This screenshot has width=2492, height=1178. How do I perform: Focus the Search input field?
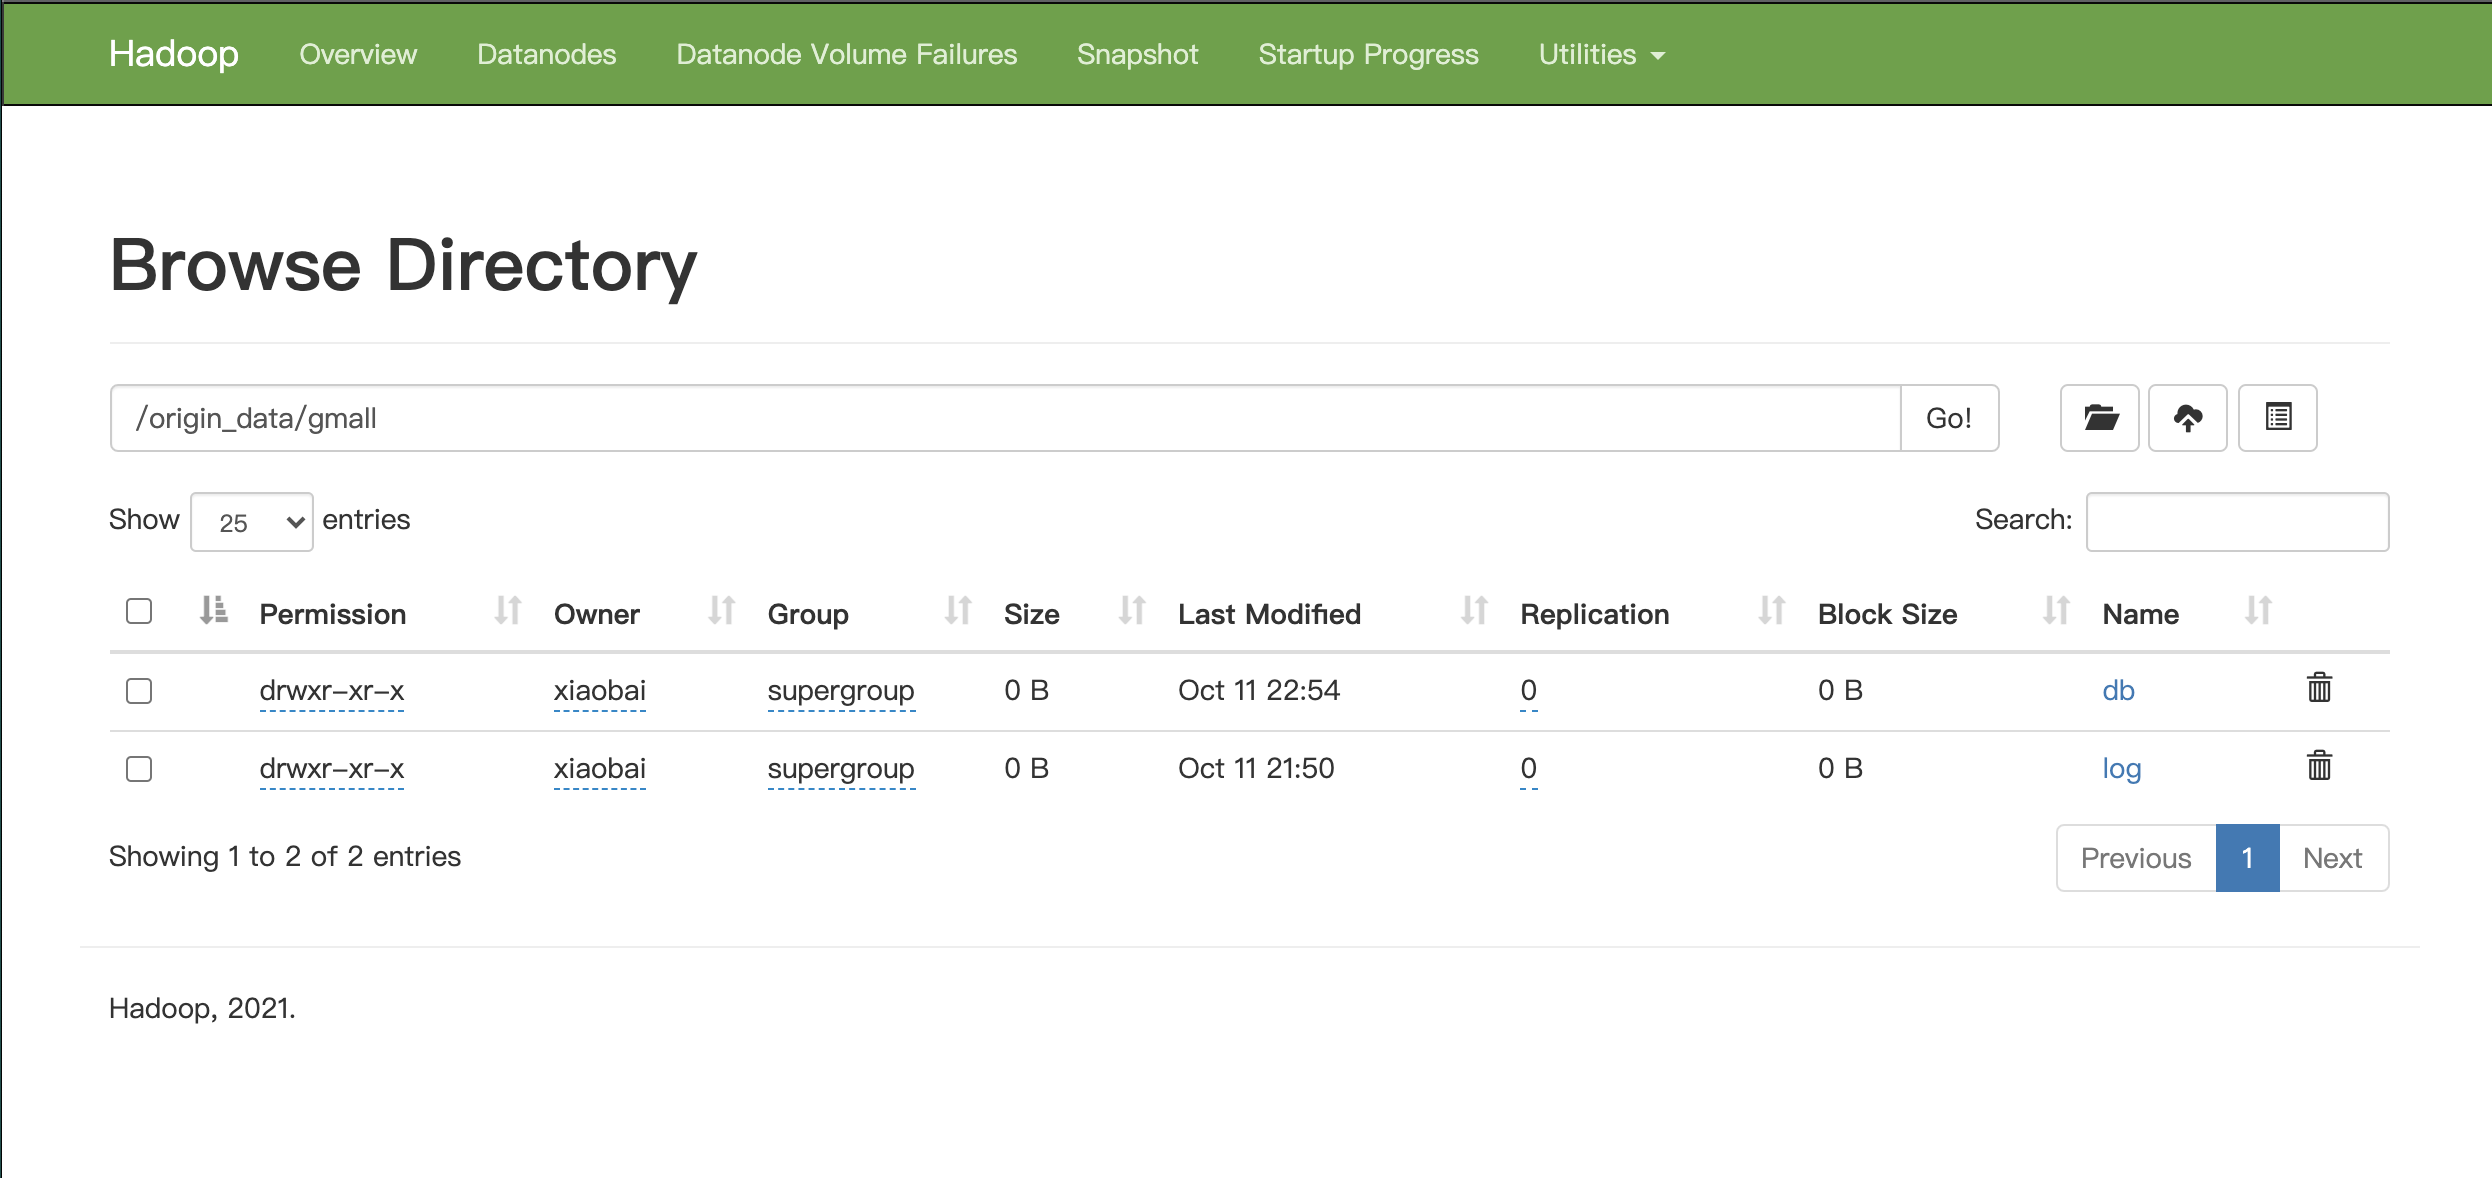coord(2237,522)
